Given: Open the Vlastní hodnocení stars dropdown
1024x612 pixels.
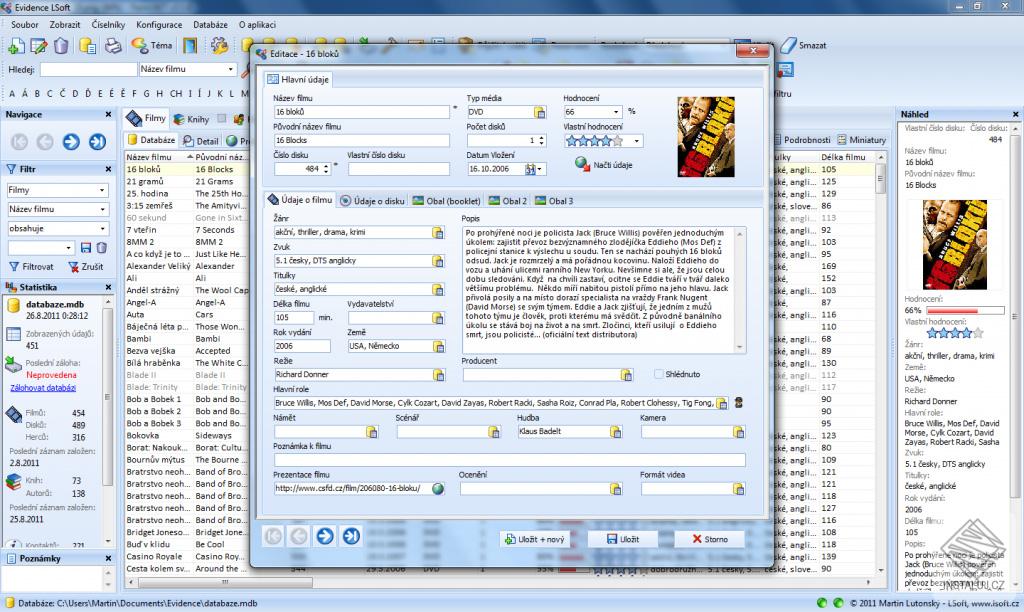Looking at the screenshot, I should click(637, 140).
